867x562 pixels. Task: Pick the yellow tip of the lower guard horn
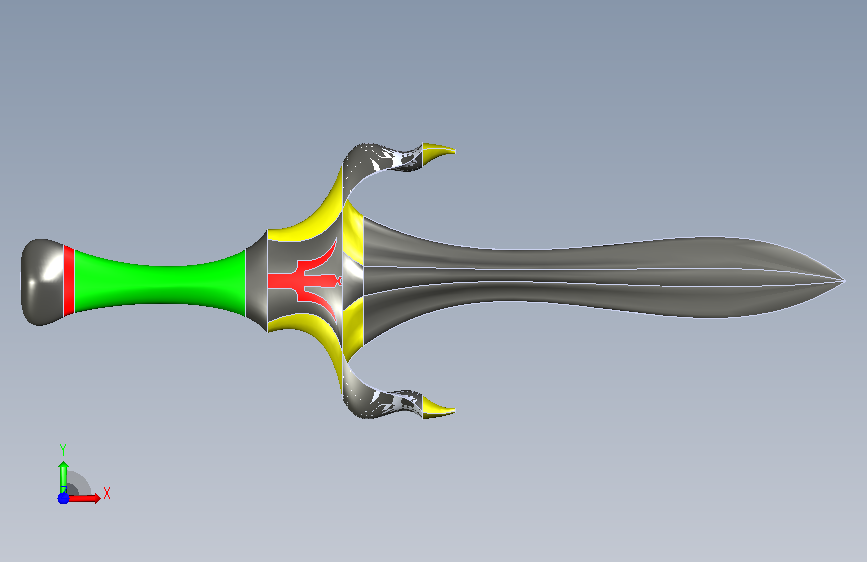(x=438, y=408)
